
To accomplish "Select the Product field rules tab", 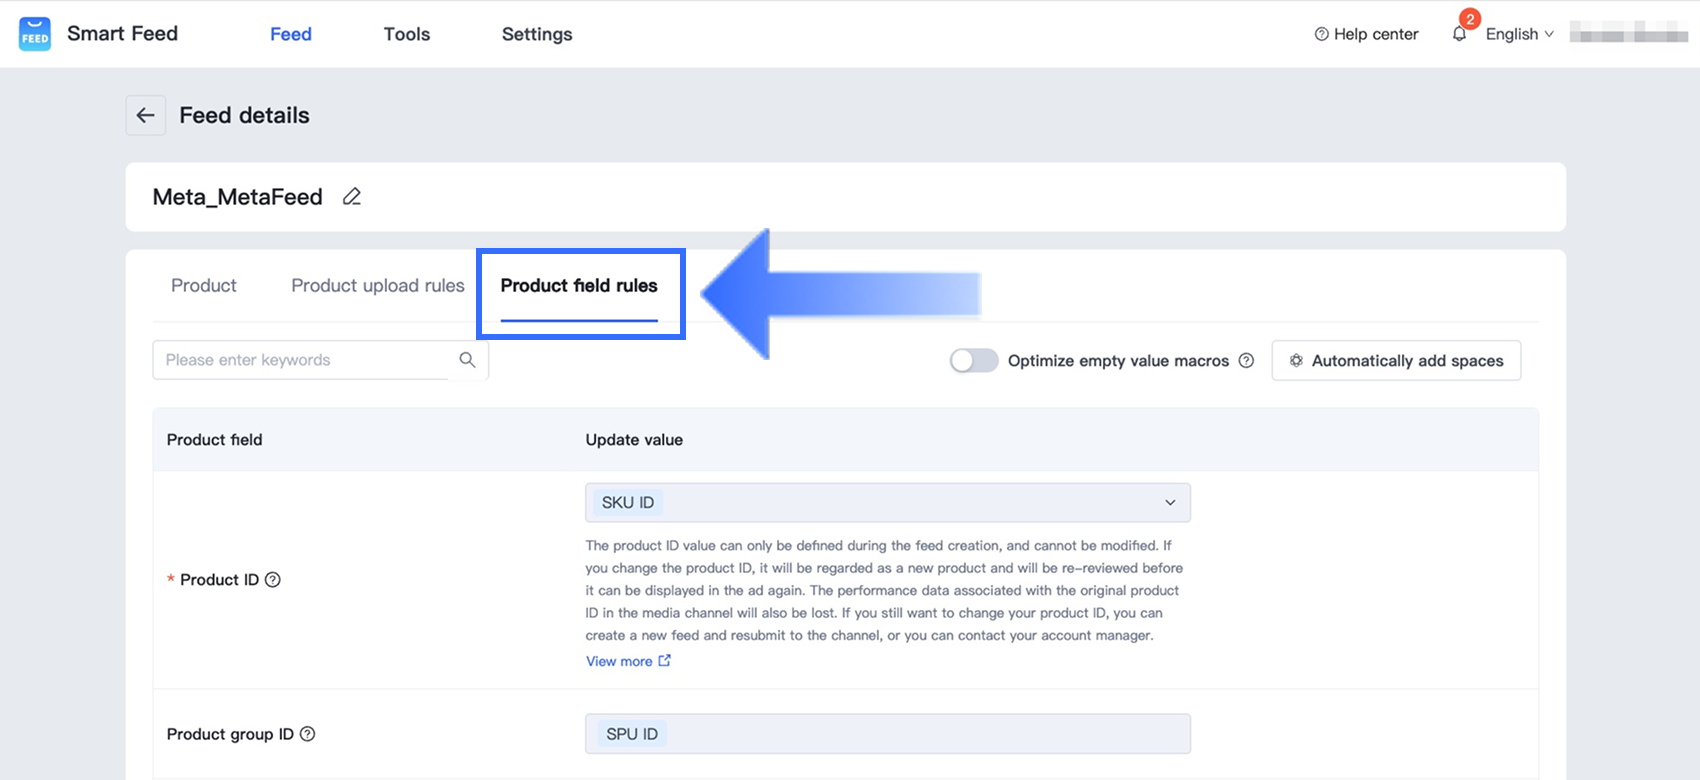I will 579,286.
